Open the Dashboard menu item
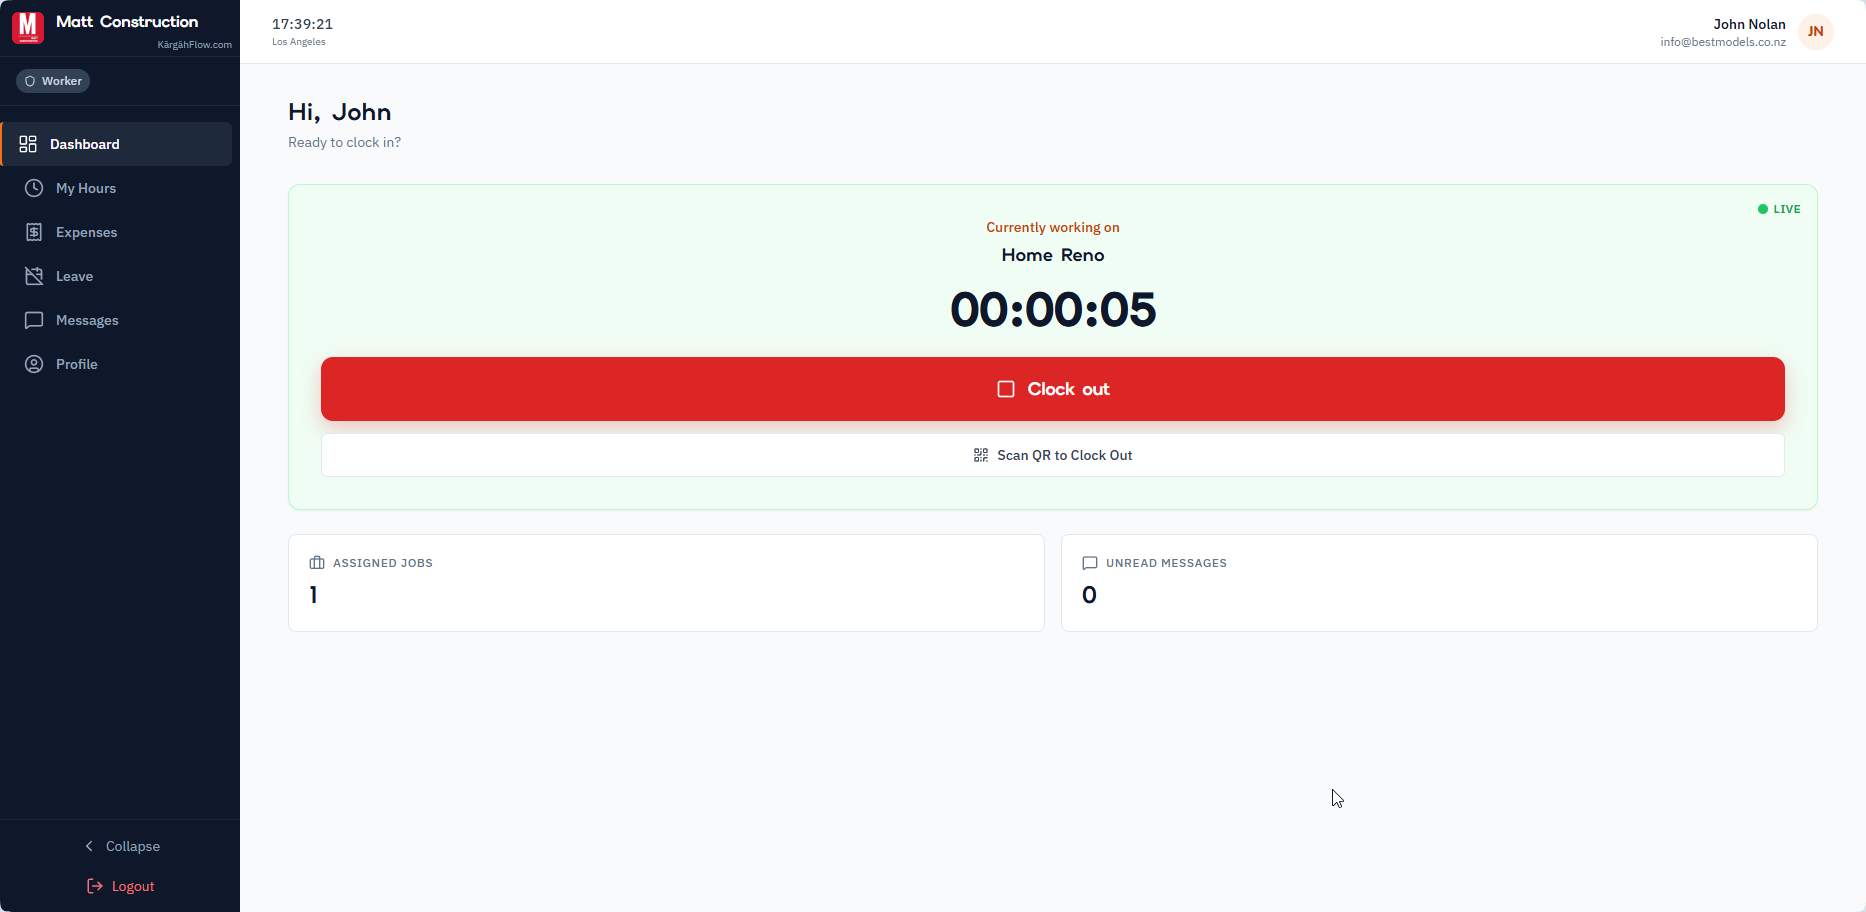1866x912 pixels. (117, 144)
